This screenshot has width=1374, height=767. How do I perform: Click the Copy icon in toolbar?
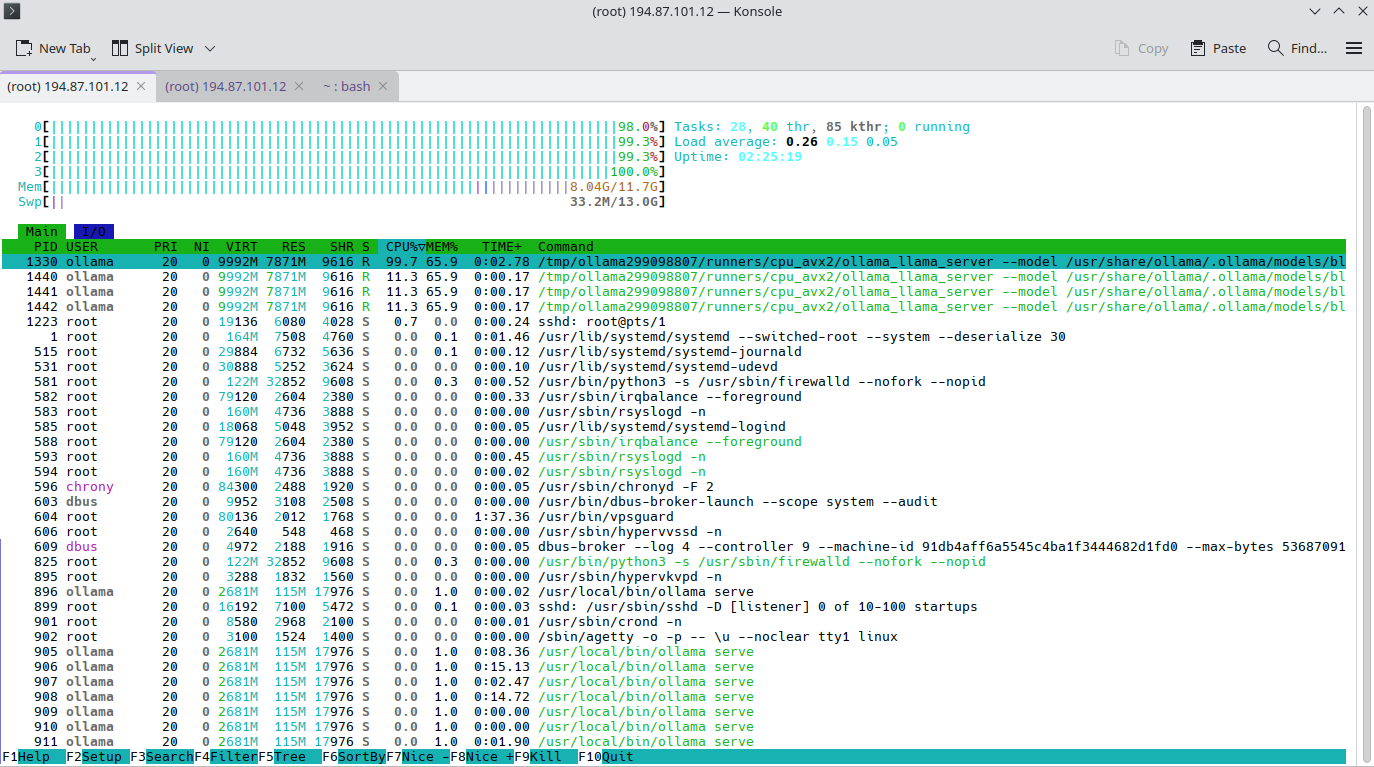(1123, 48)
